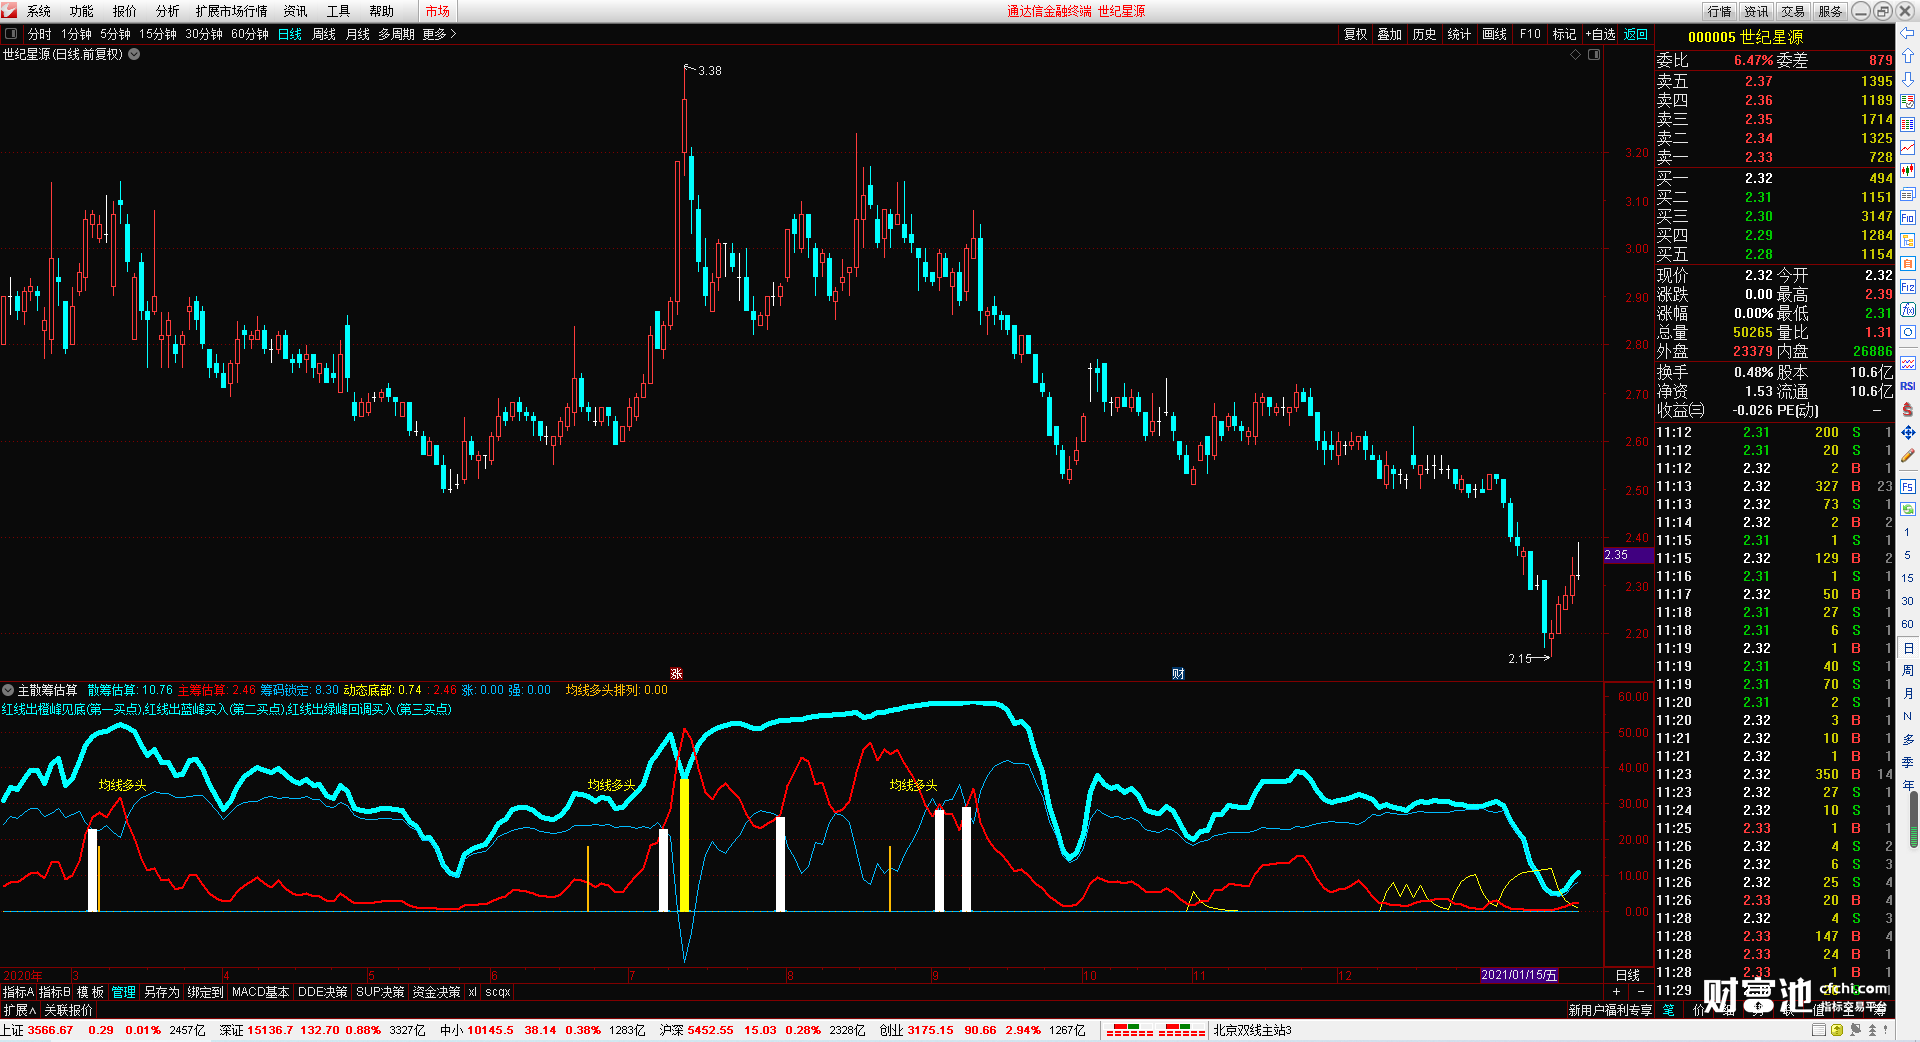Viewport: 1920px width, 1042px height.
Task: Select yearly 年 period in sidebar
Action: (1907, 786)
